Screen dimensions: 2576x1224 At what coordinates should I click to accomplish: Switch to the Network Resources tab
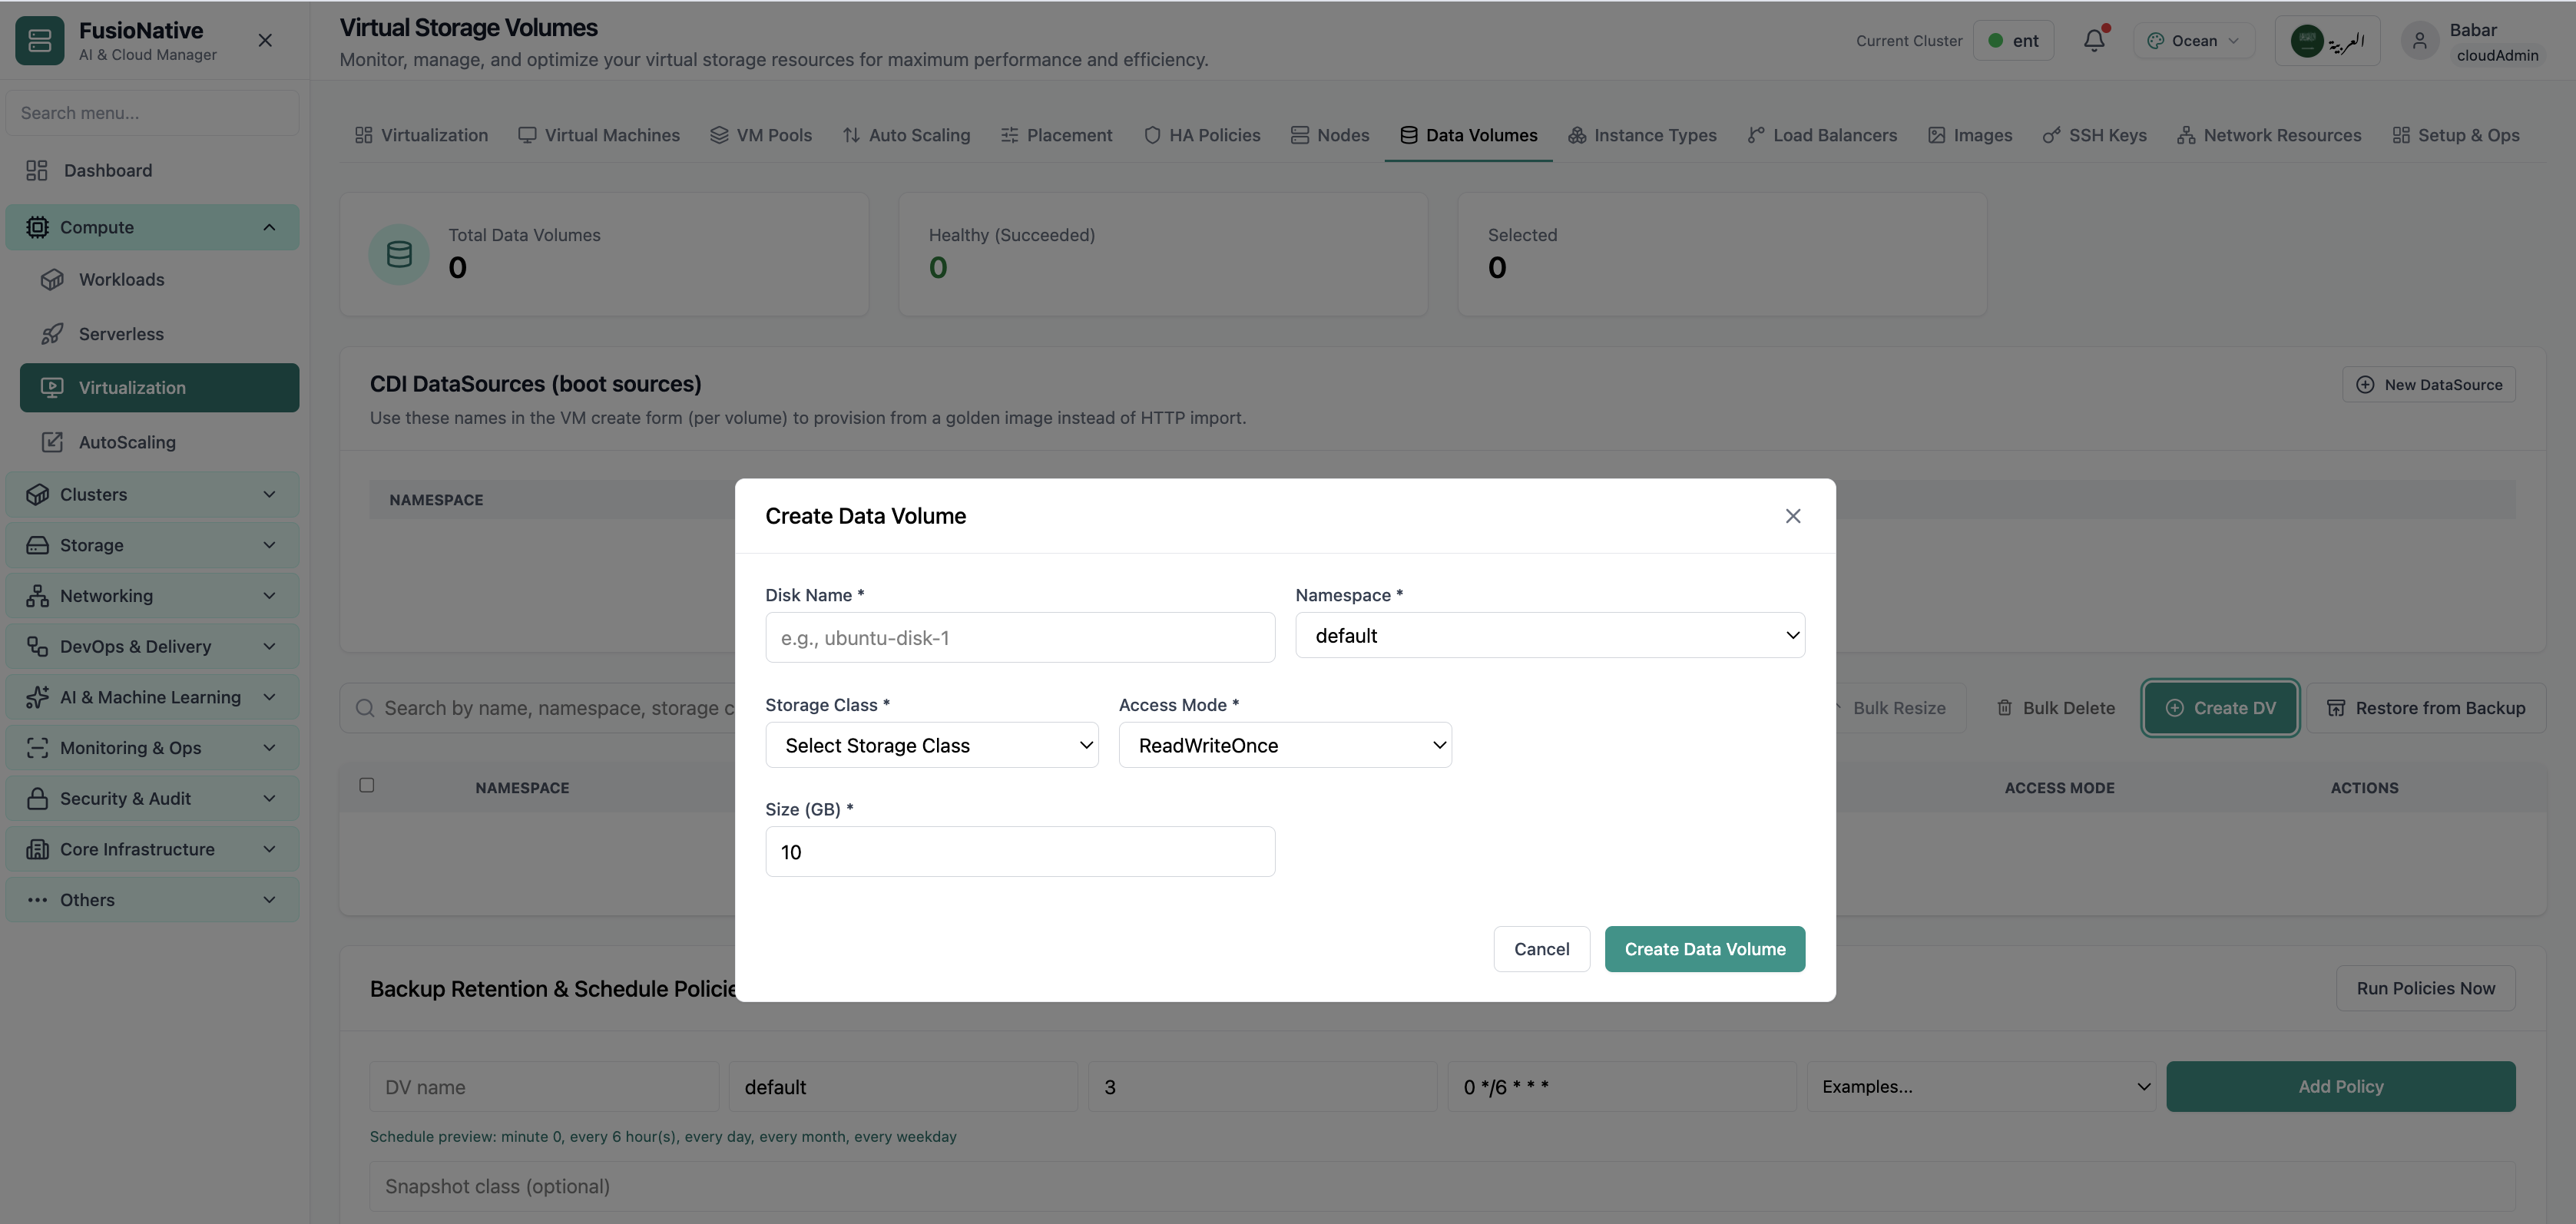coord(2268,135)
